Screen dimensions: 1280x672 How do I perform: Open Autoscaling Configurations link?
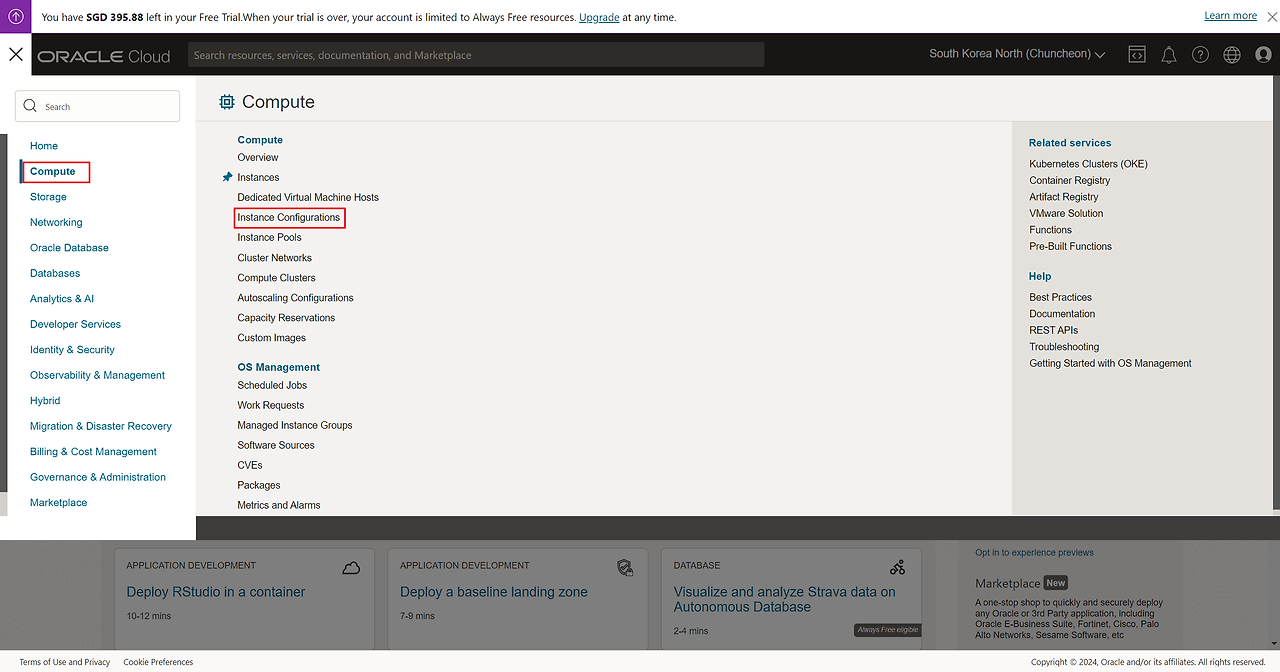pos(295,298)
